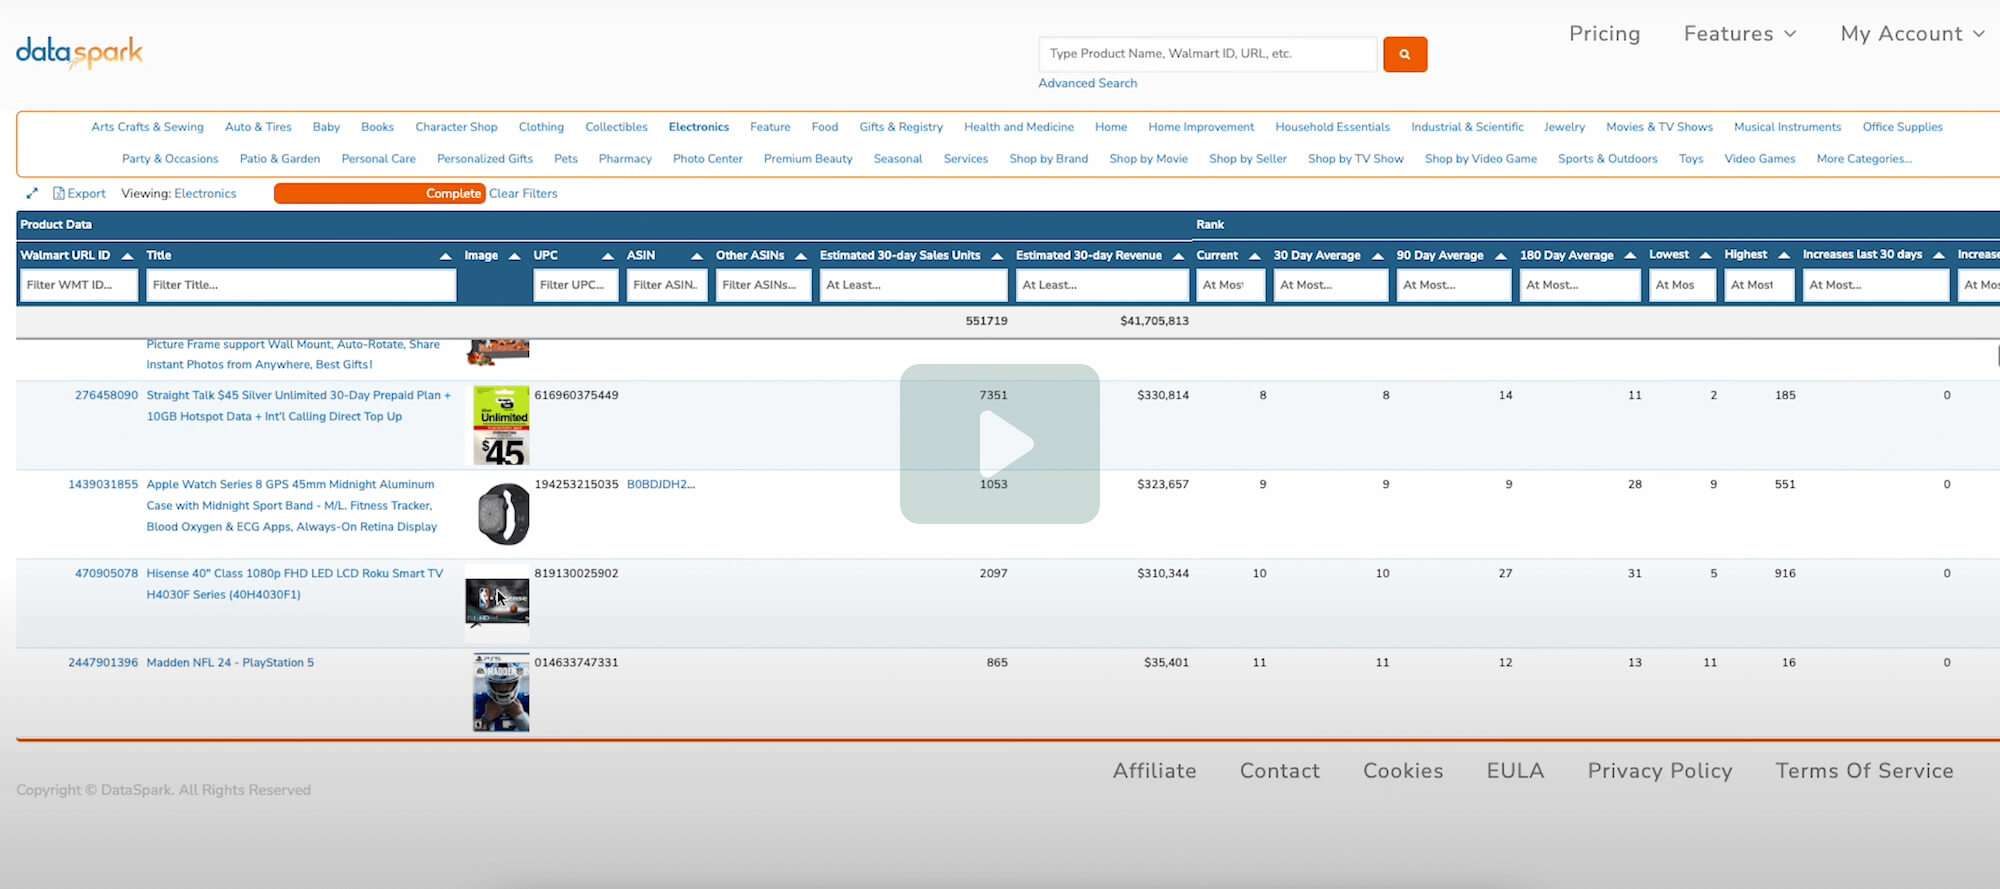Open More Categories list
Image resolution: width=2000 pixels, height=889 pixels.
coord(1864,159)
